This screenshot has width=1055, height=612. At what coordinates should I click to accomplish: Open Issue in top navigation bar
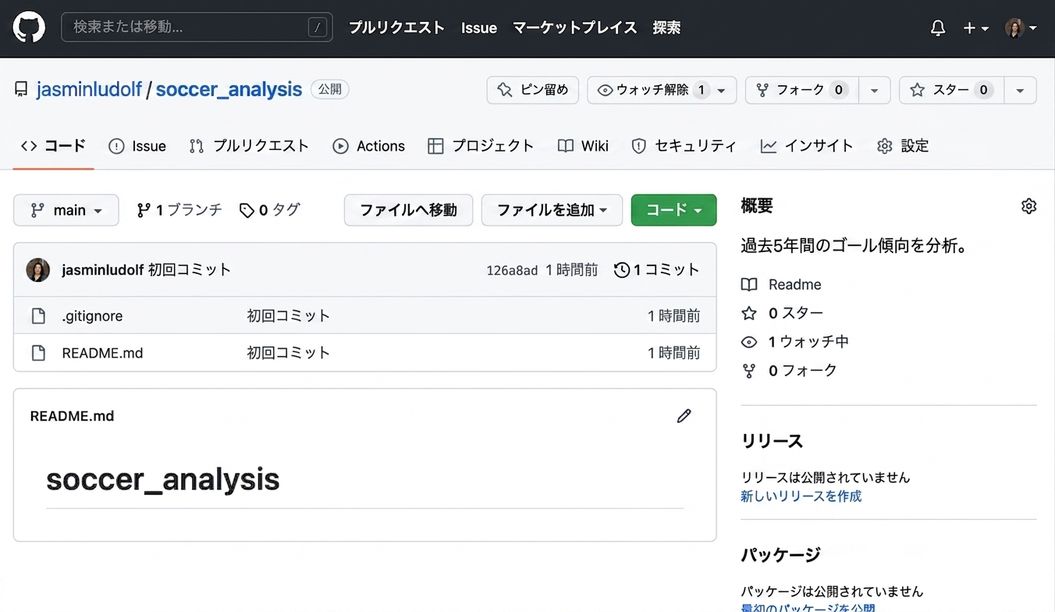point(478,28)
